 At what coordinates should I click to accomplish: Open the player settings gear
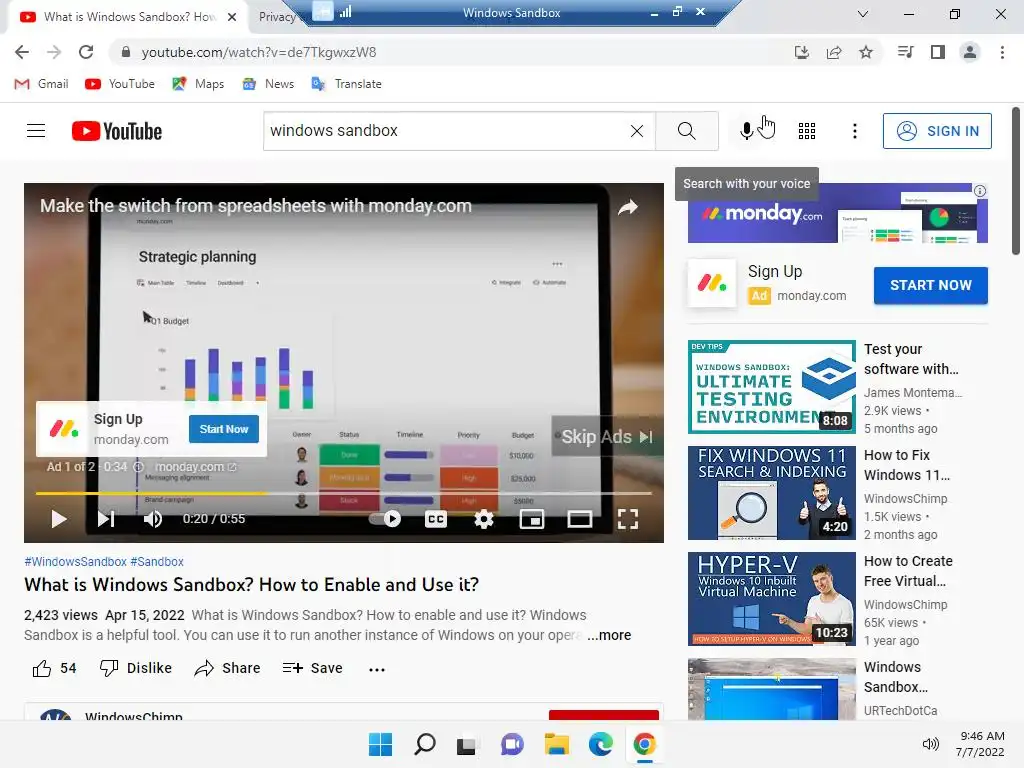pyautogui.click(x=484, y=519)
